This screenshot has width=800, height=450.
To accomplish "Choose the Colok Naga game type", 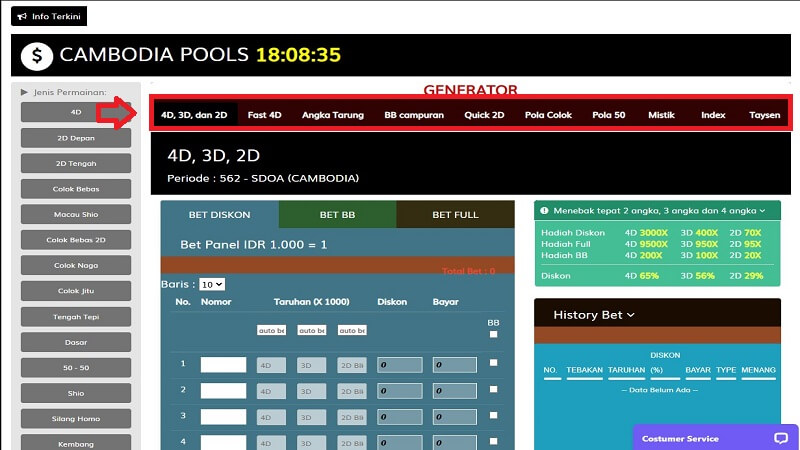I will 76,265.
